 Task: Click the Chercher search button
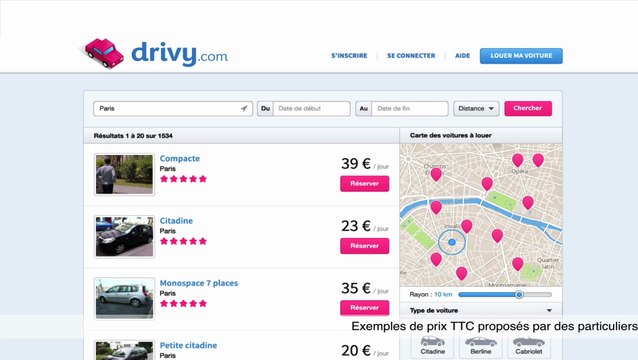(528, 109)
